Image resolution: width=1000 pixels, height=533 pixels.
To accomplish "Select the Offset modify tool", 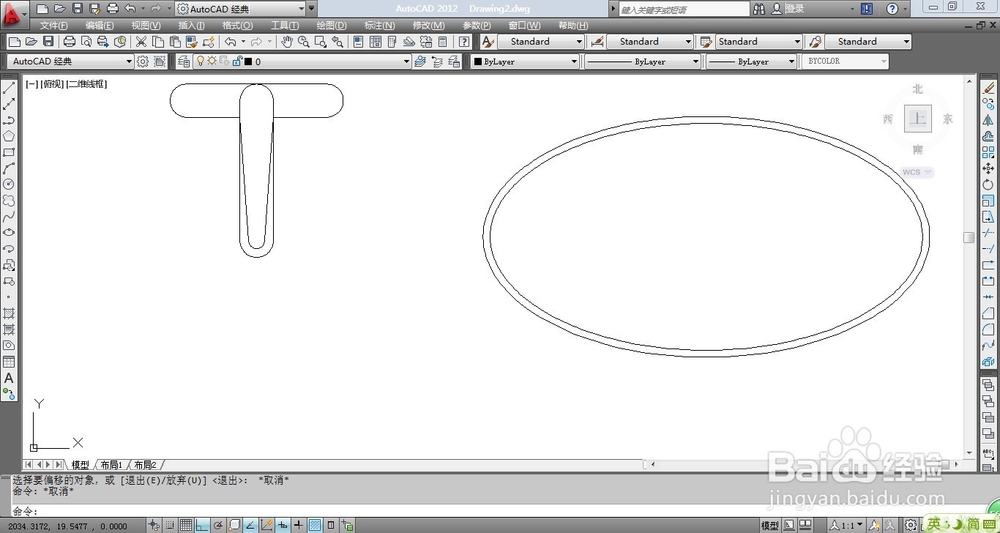I will tap(988, 136).
